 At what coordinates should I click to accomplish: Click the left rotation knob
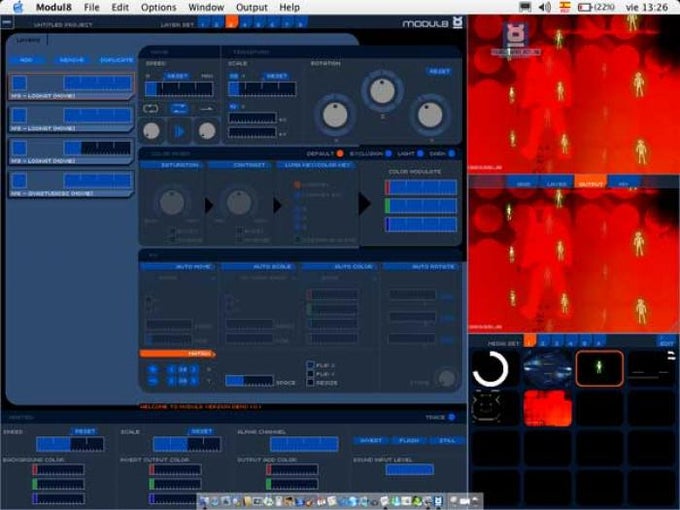coord(335,115)
